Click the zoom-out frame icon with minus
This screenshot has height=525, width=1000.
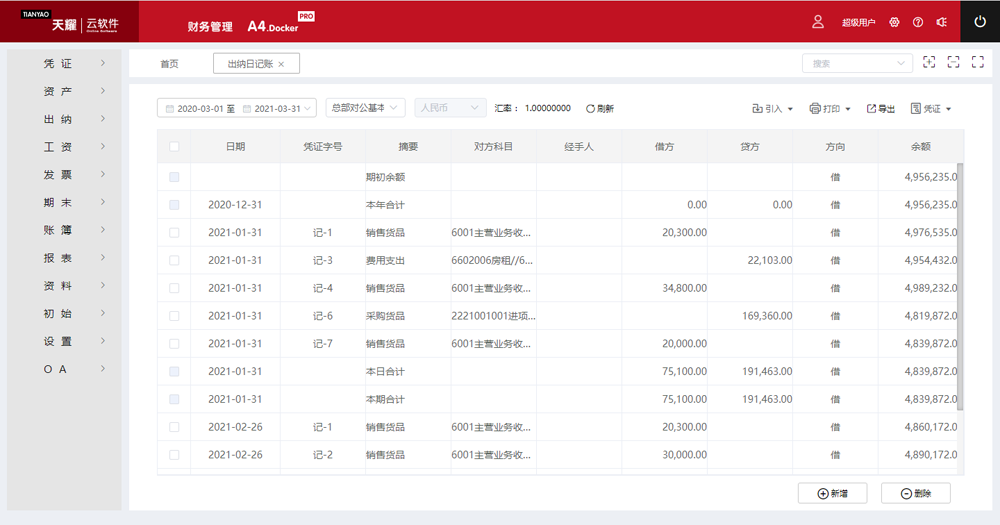953,63
